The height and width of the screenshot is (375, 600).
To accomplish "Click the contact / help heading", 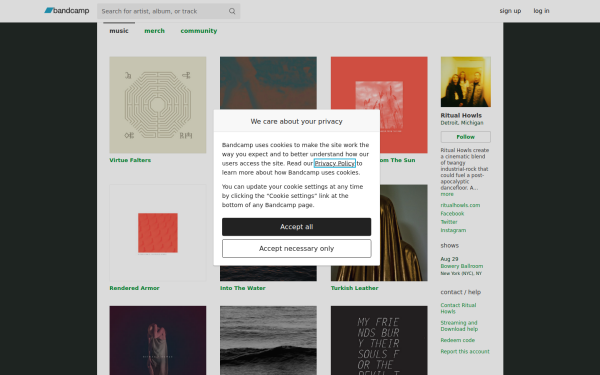I will [461, 292].
